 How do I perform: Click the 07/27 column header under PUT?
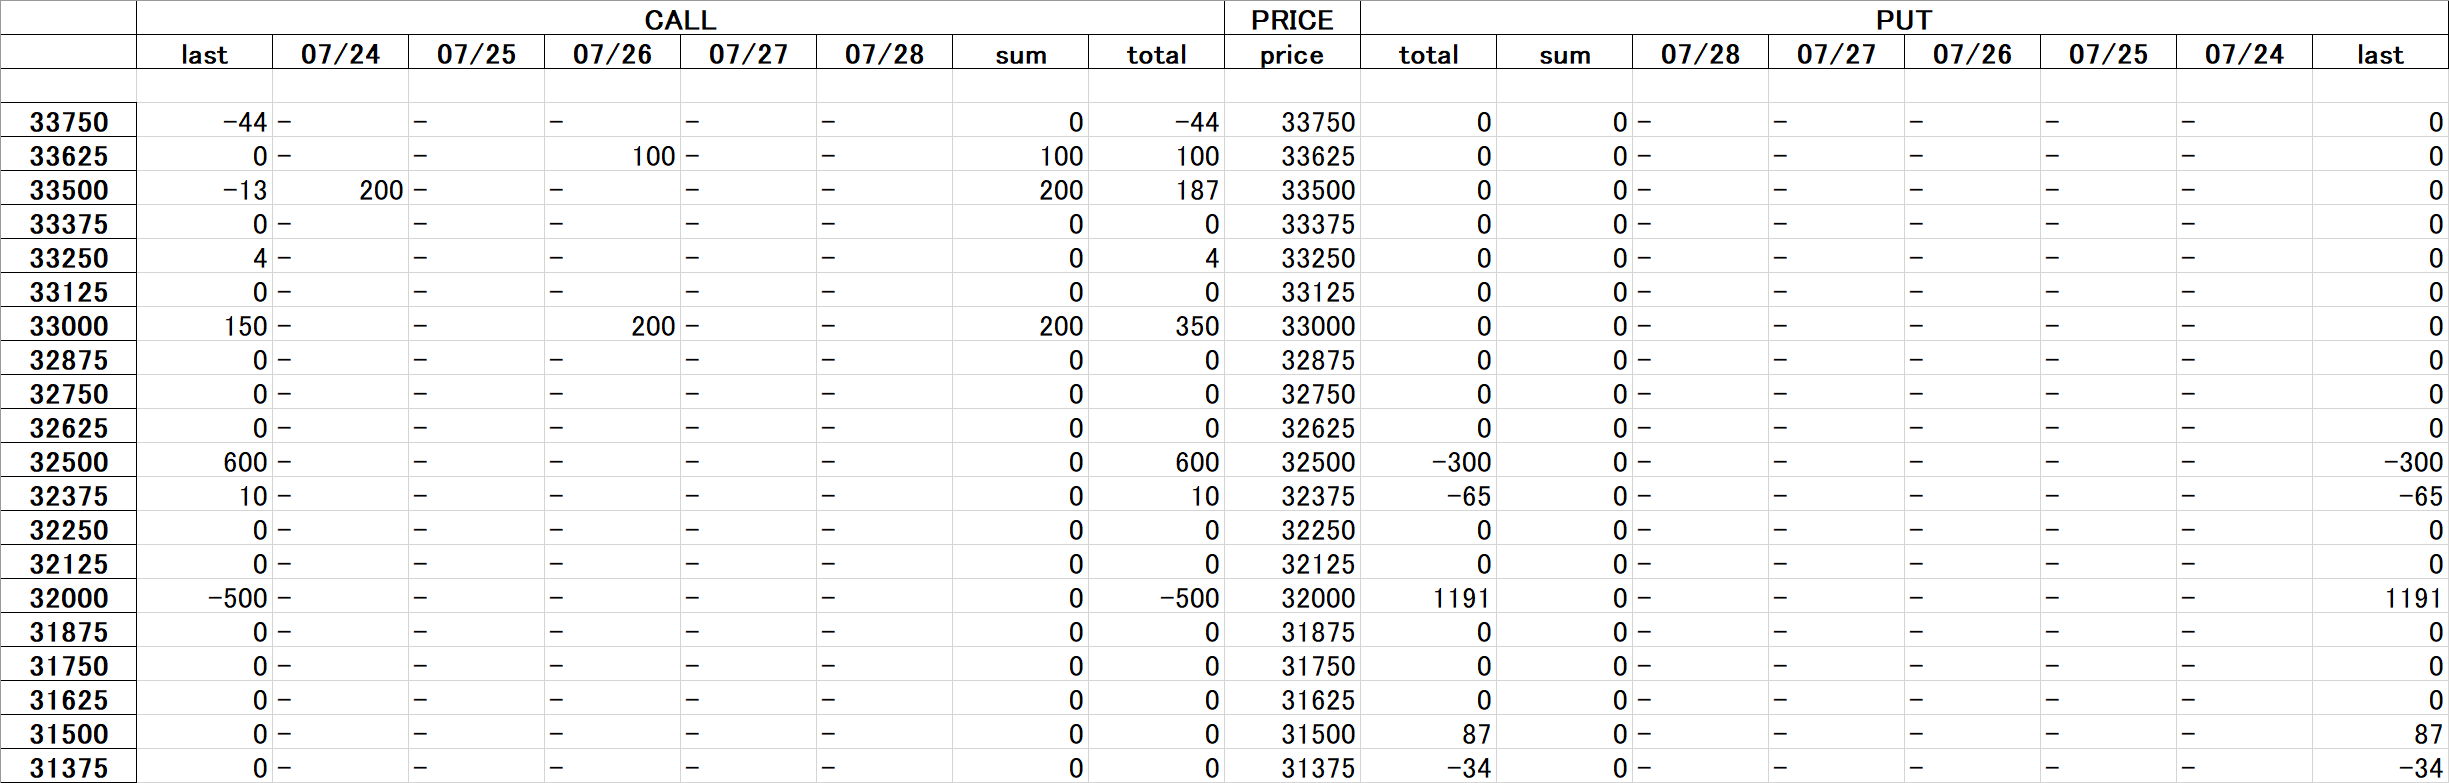click(1836, 54)
